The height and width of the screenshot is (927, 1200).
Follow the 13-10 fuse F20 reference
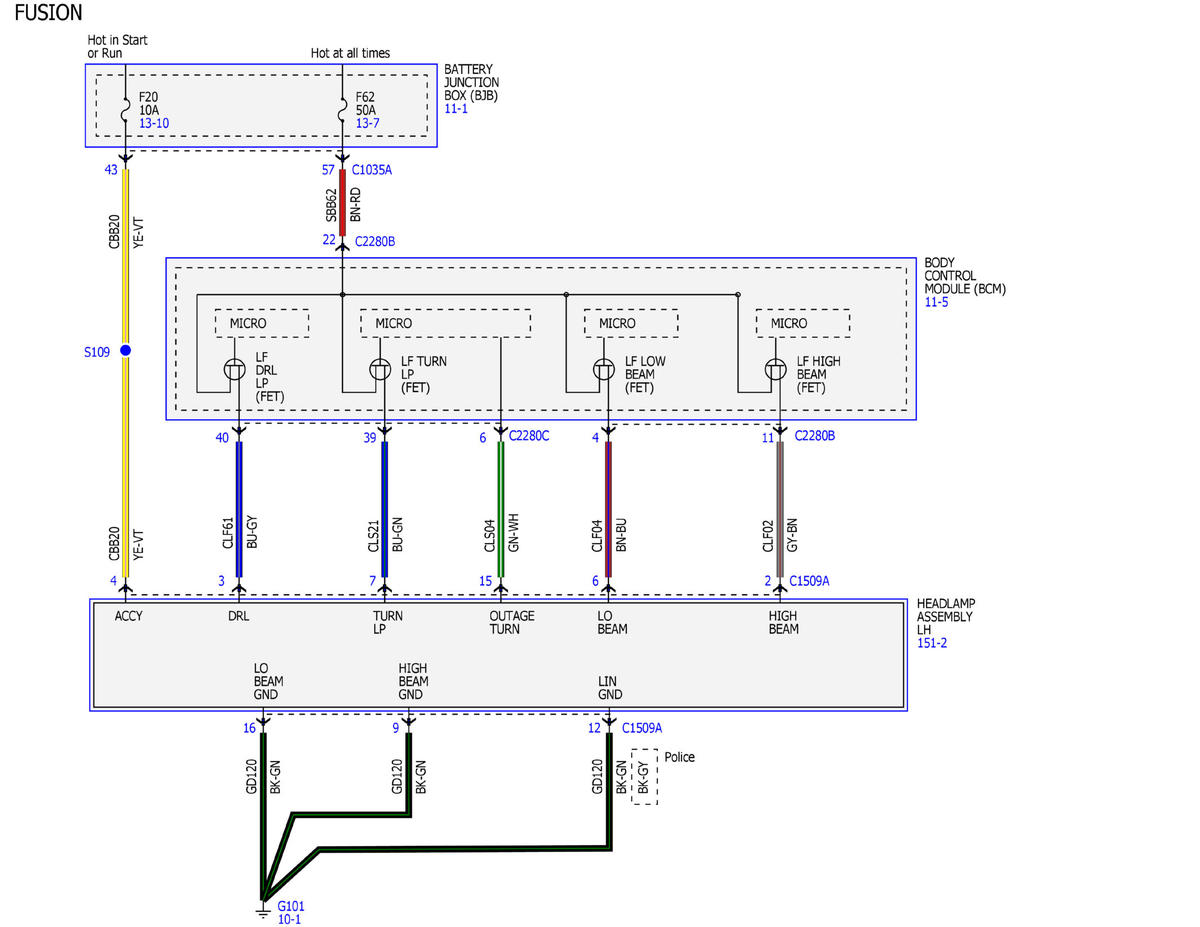click(154, 122)
